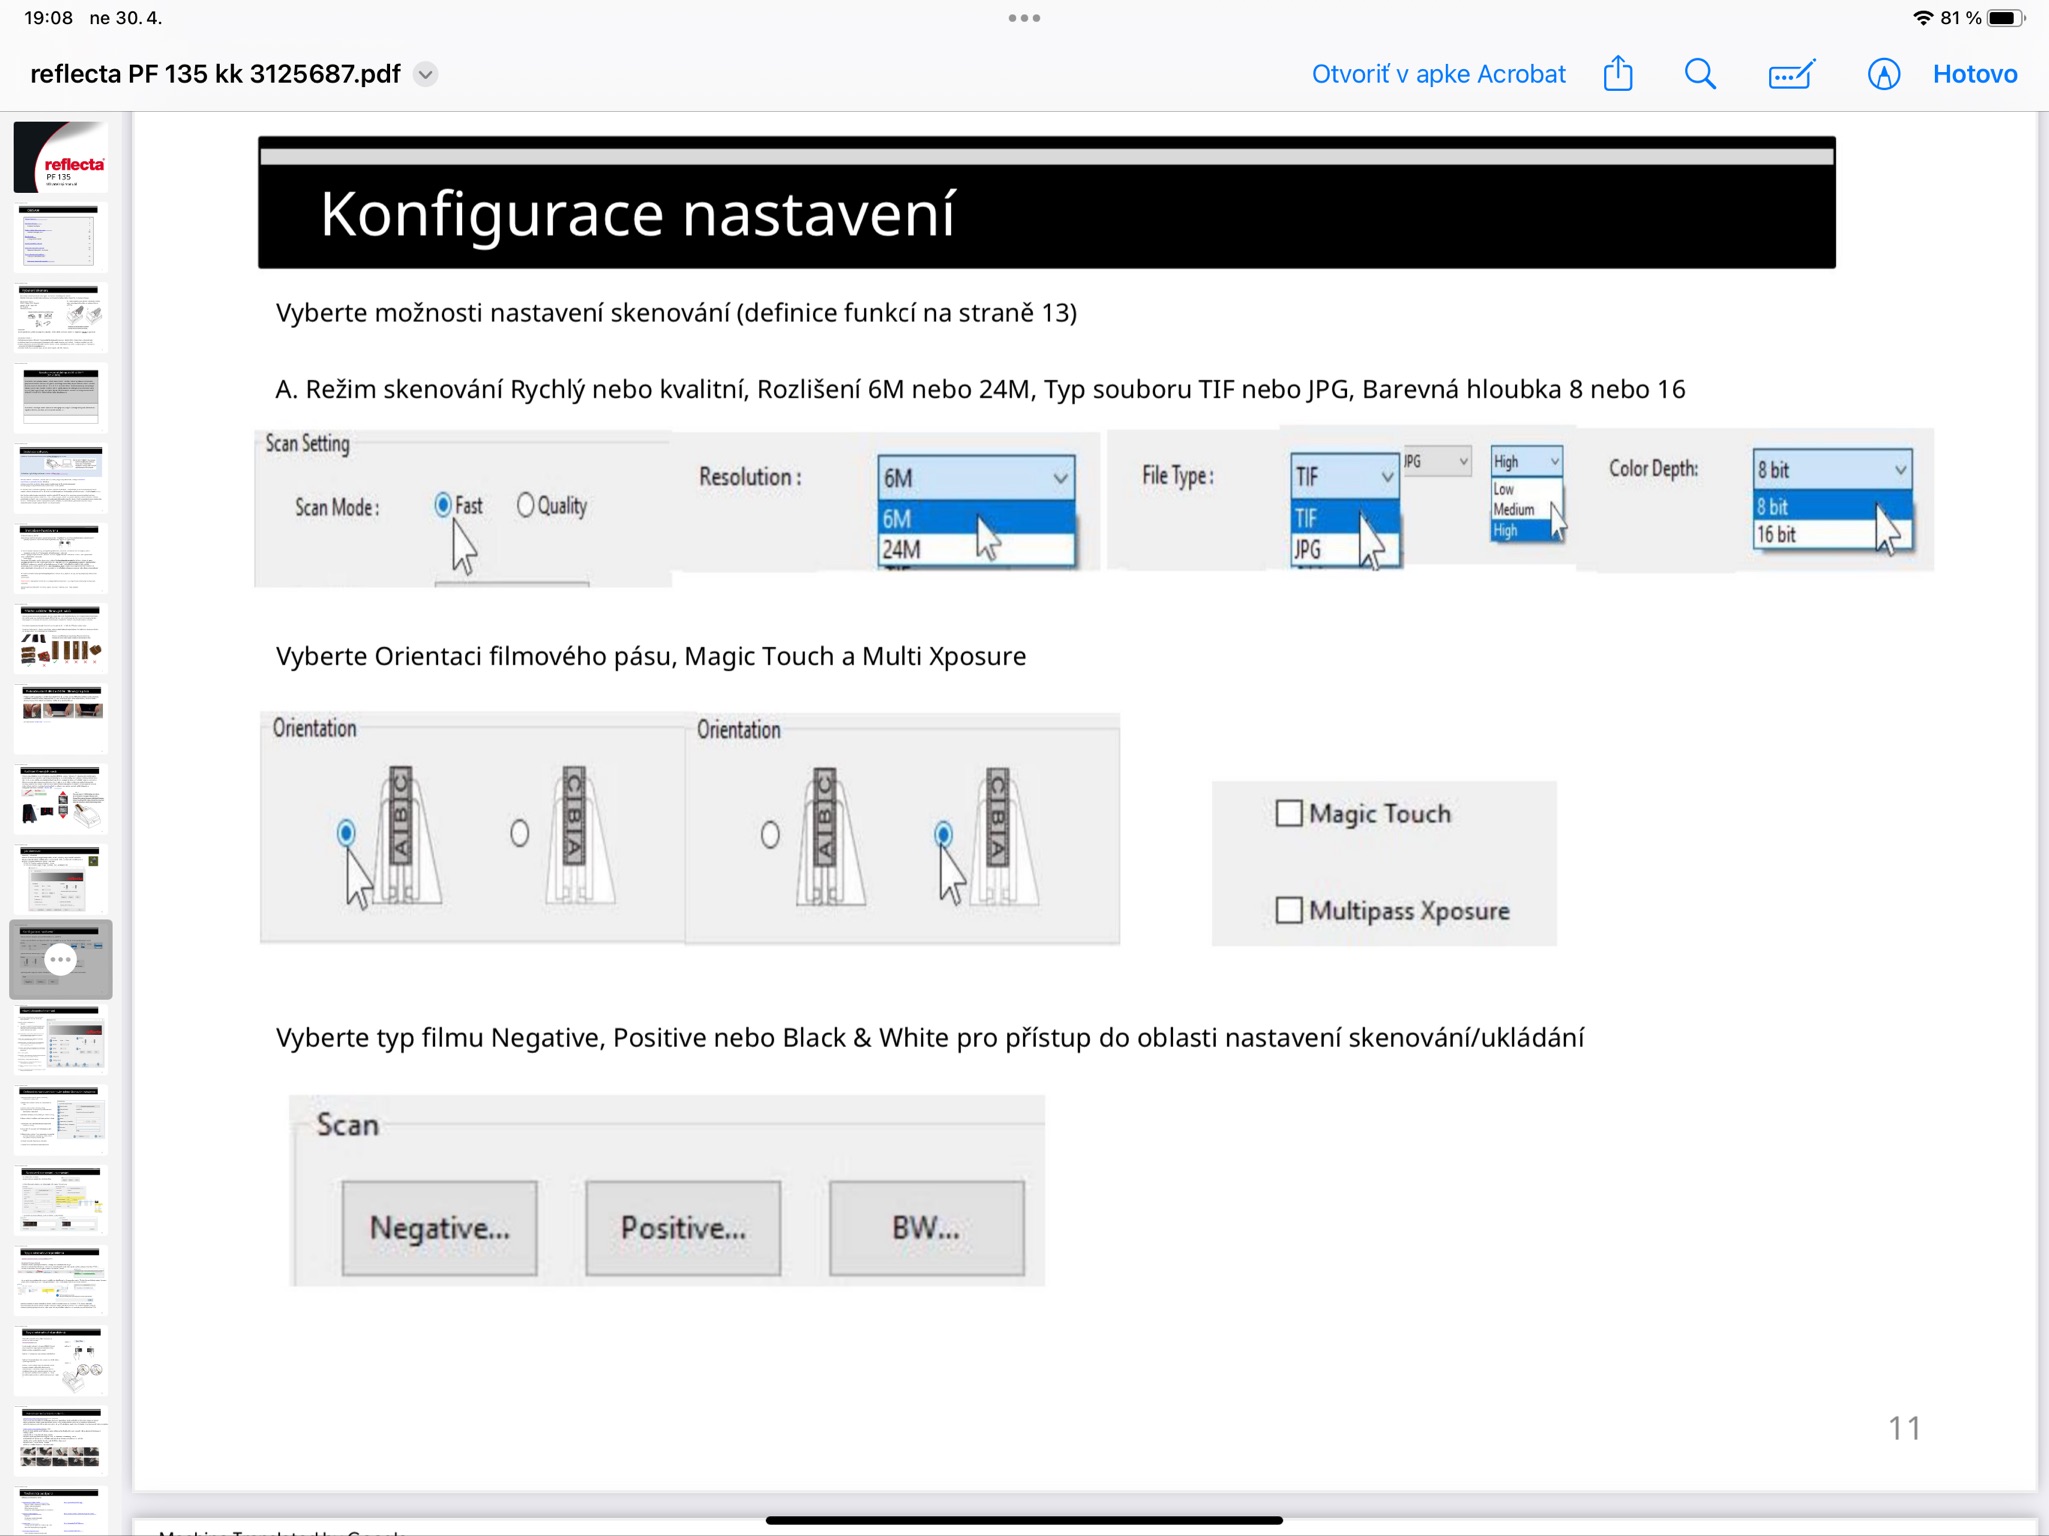Tap the battery icon in status bar

click(x=2005, y=18)
